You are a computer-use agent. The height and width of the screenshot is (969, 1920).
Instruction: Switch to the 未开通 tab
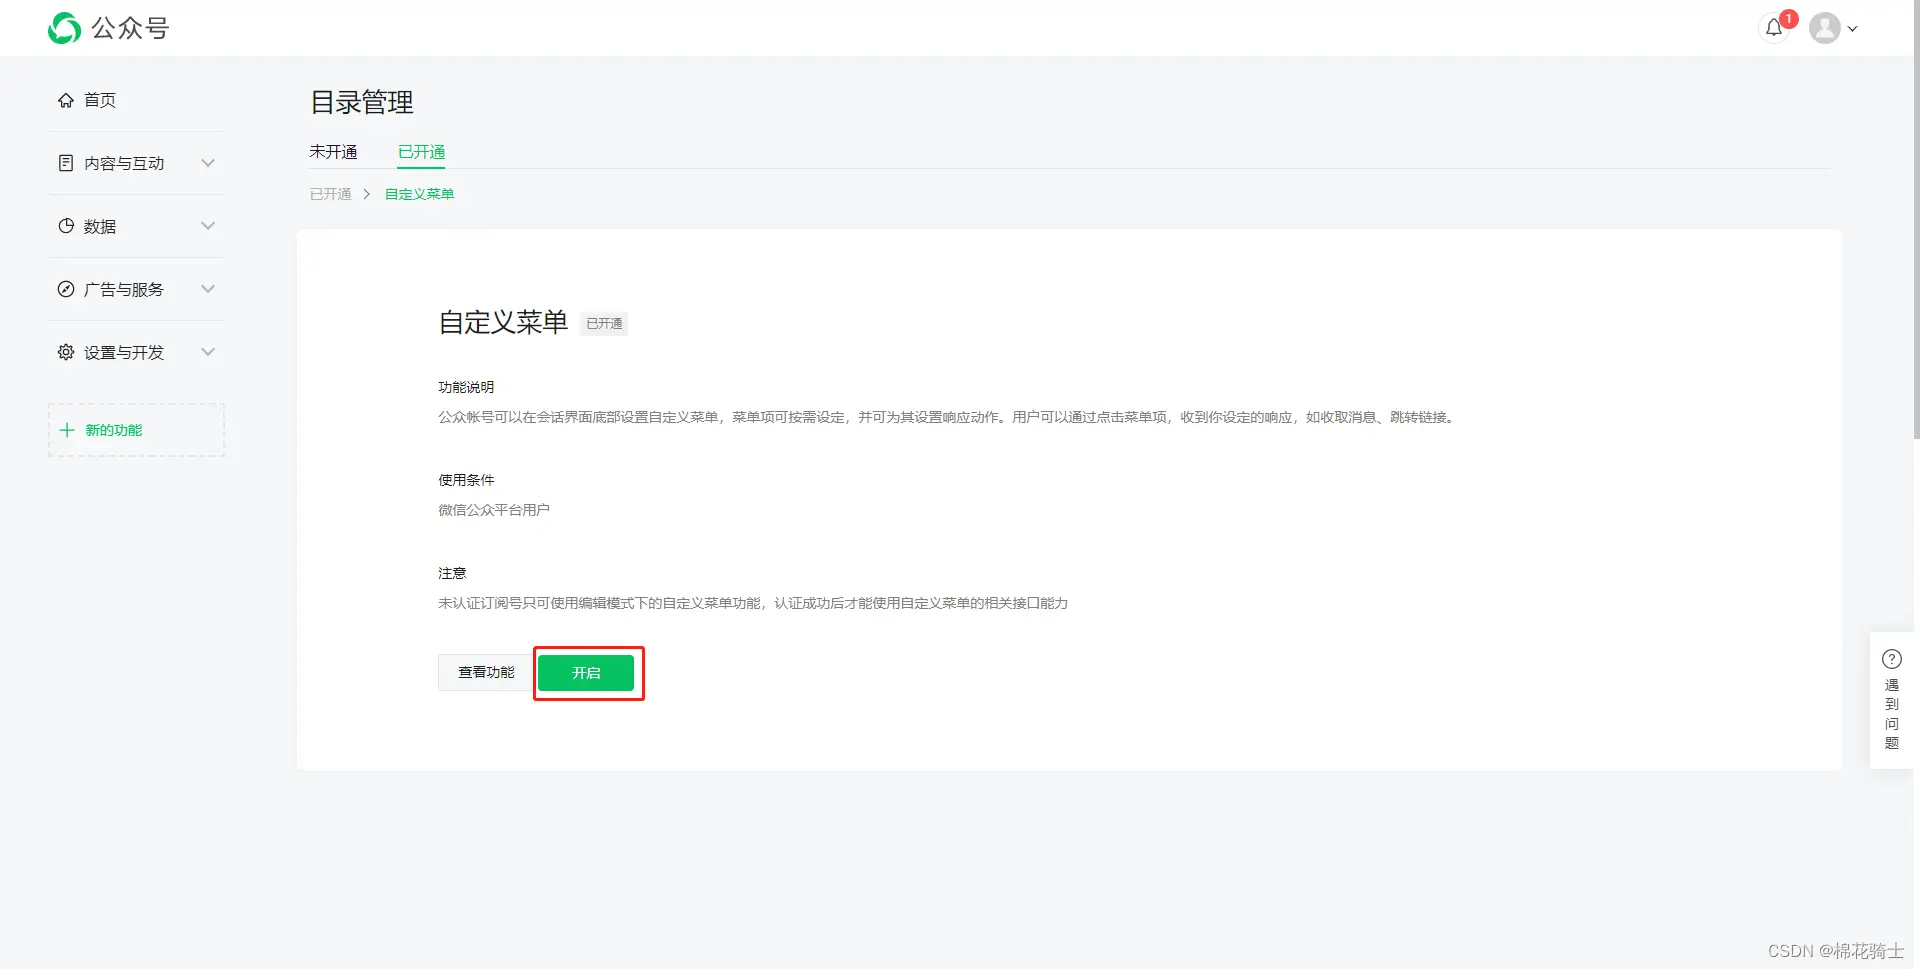pyautogui.click(x=333, y=152)
